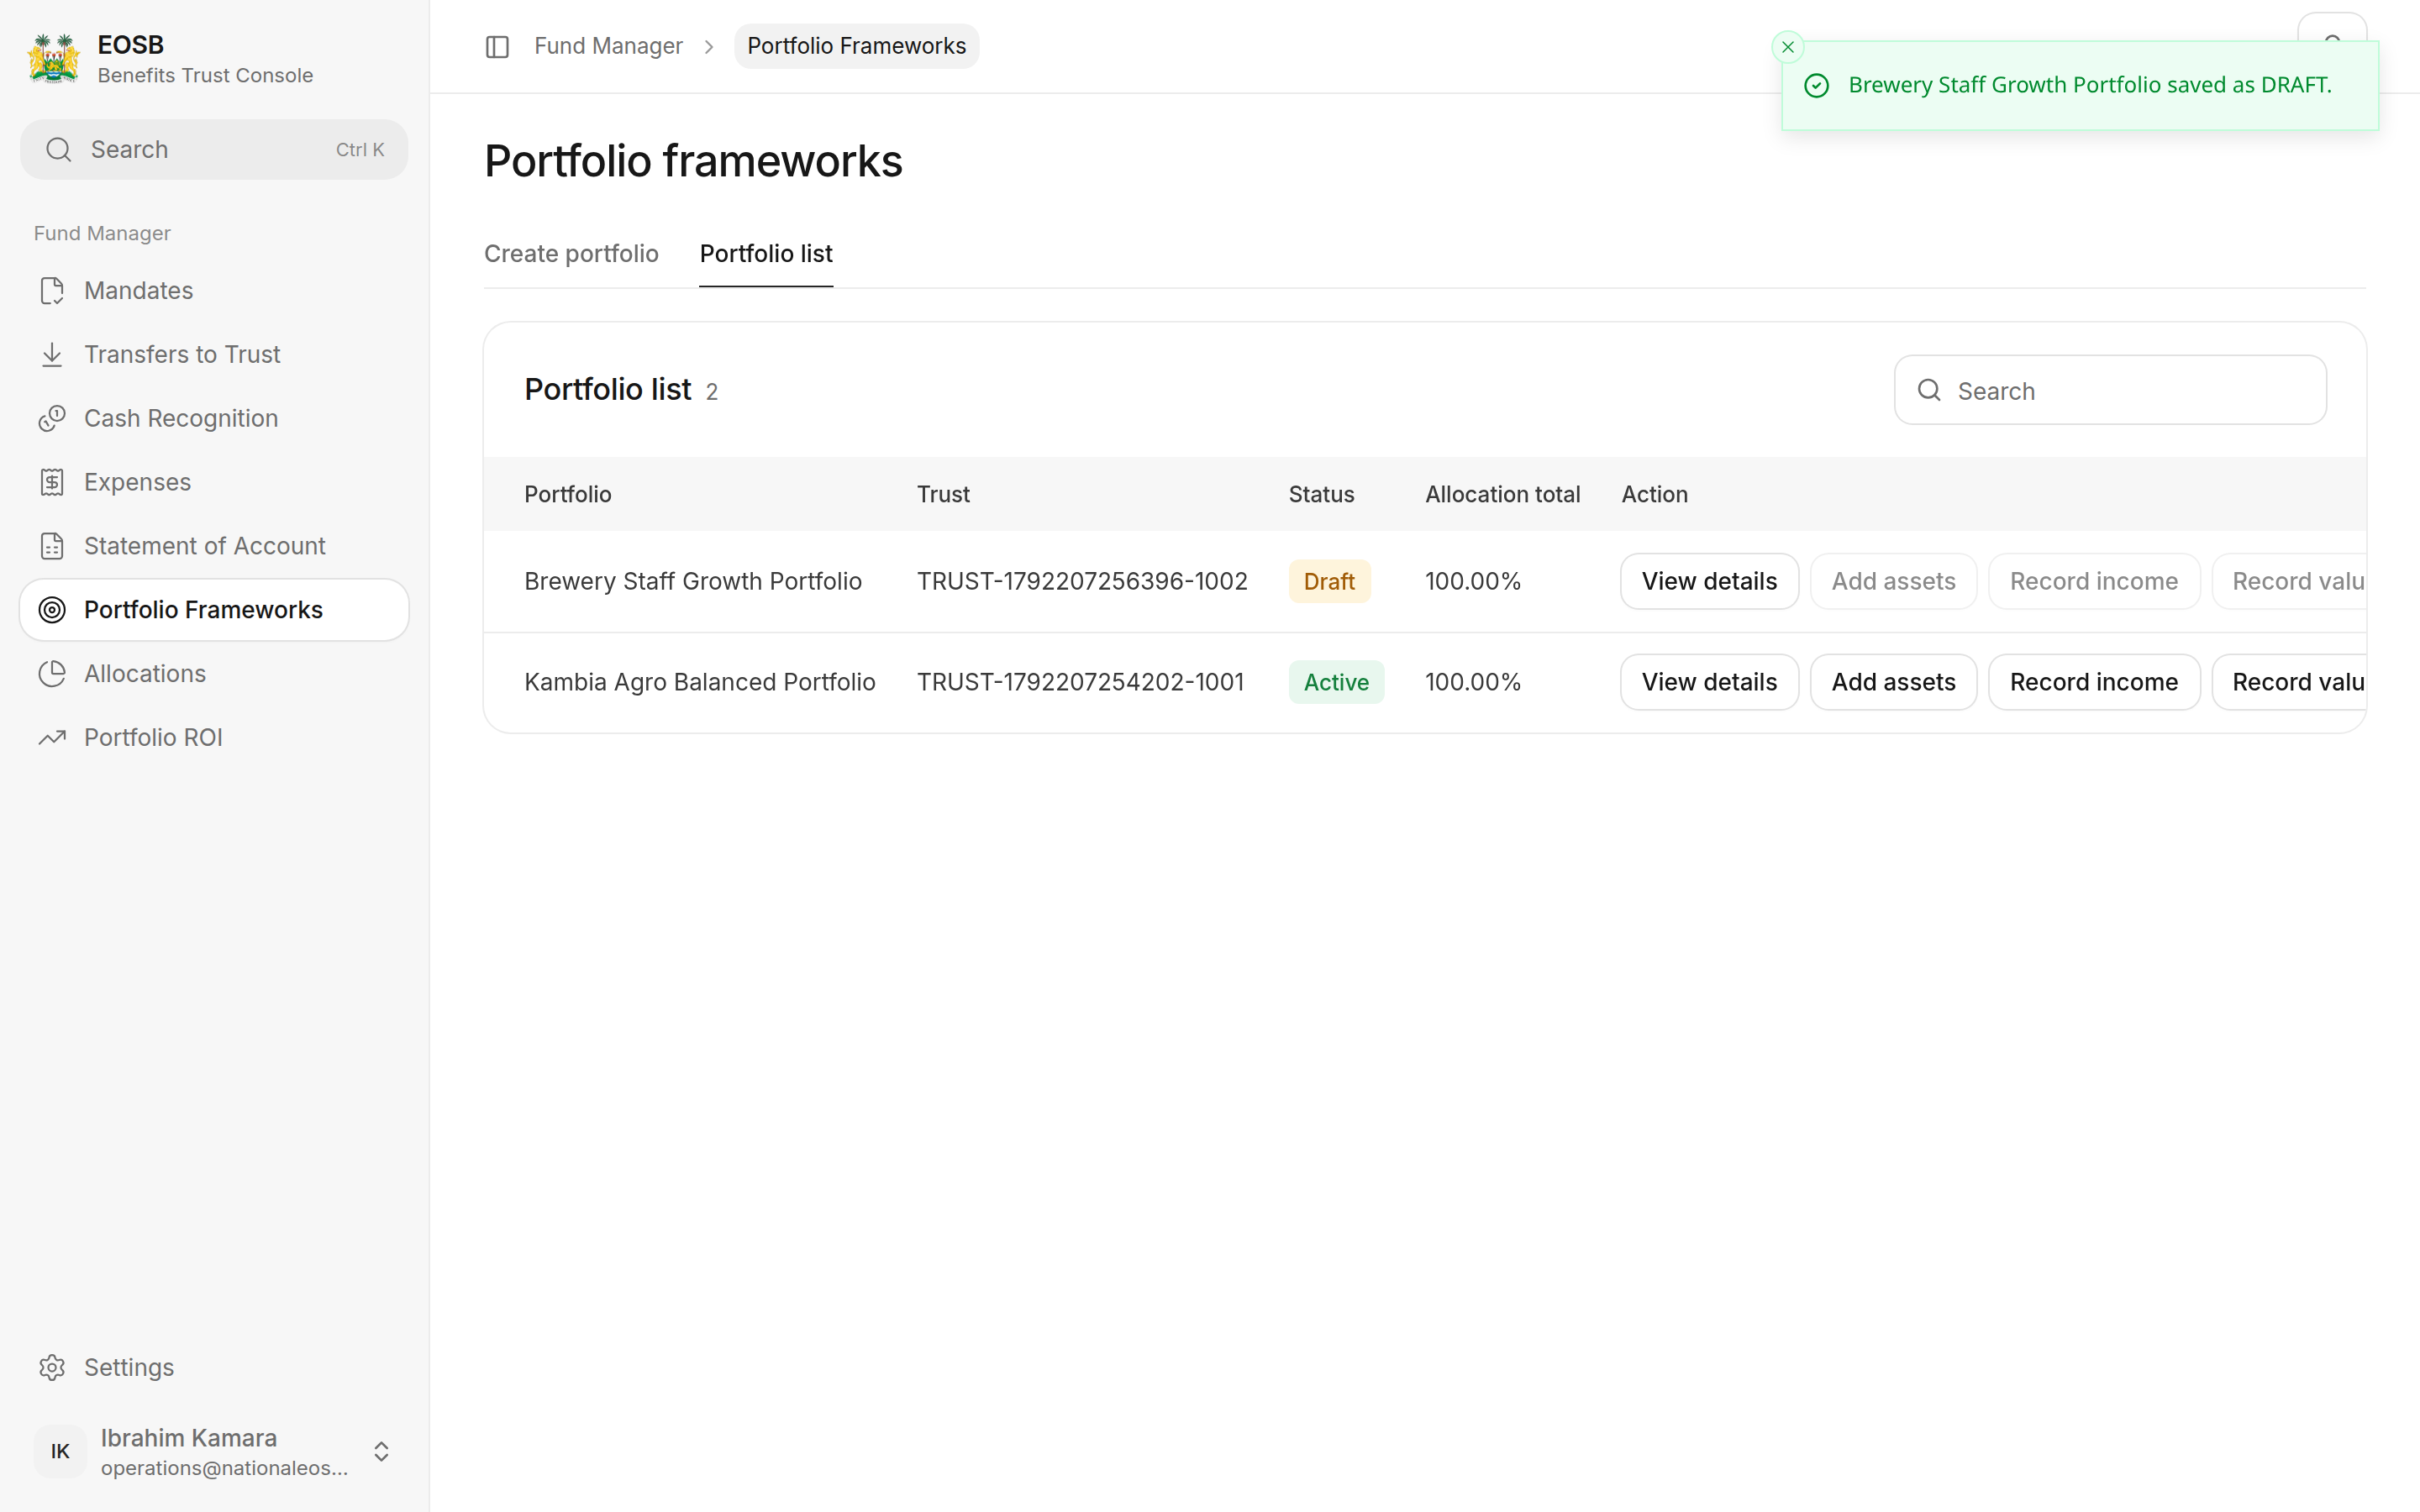Click the Allocations pie chart icon

pos(52,674)
